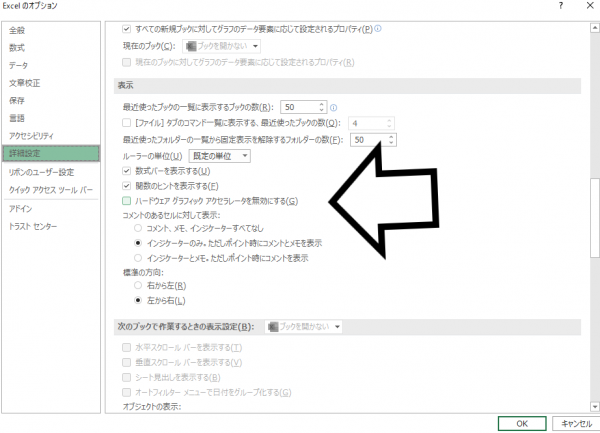
Task: Open 現在のブック dropdown
Action: tap(222, 46)
